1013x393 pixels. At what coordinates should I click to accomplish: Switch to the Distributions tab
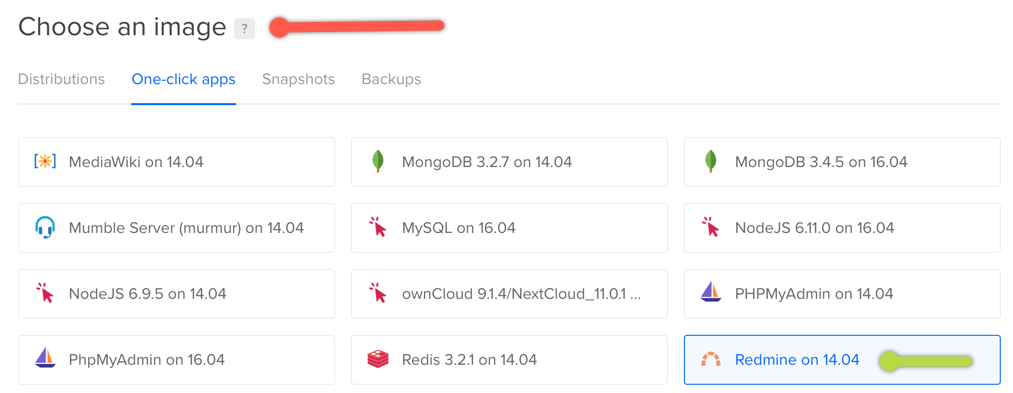pyautogui.click(x=61, y=80)
